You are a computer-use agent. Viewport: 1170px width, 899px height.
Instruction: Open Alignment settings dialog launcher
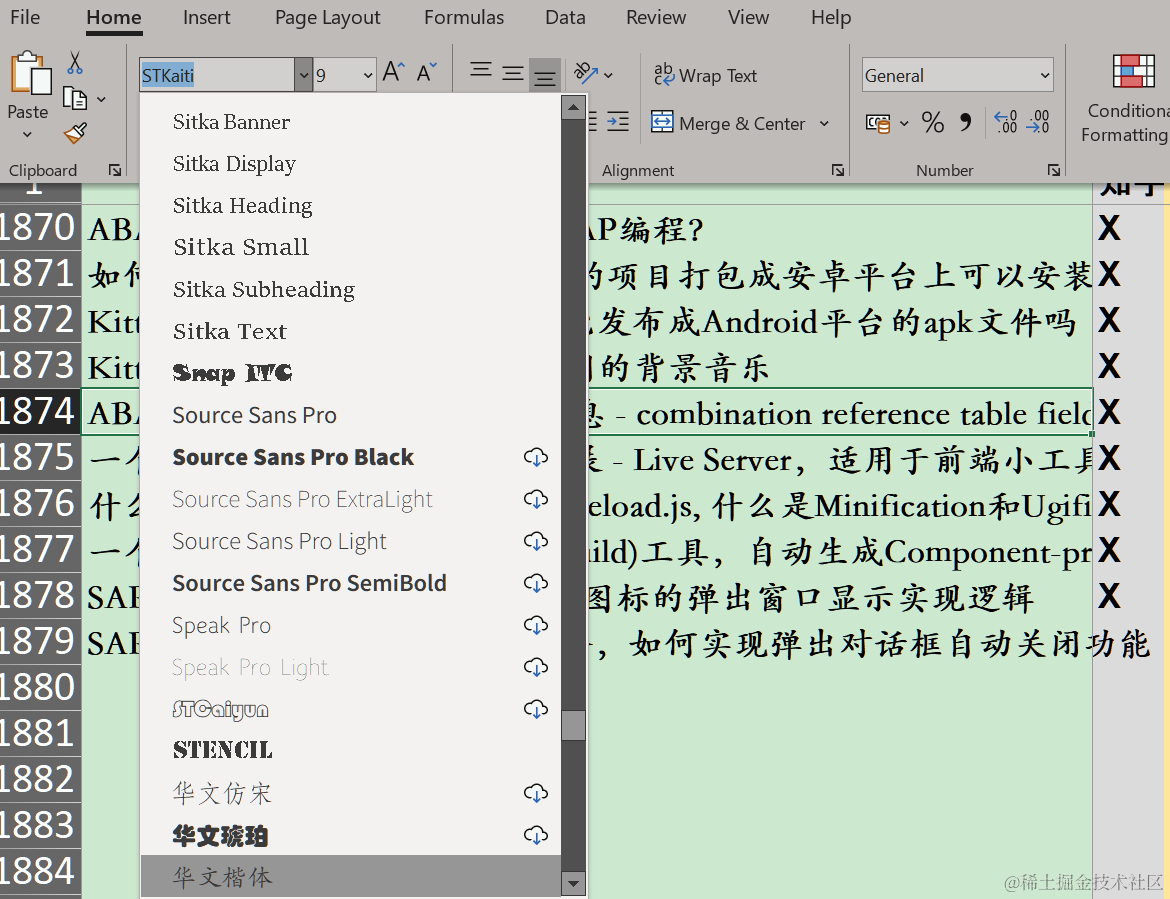point(838,170)
